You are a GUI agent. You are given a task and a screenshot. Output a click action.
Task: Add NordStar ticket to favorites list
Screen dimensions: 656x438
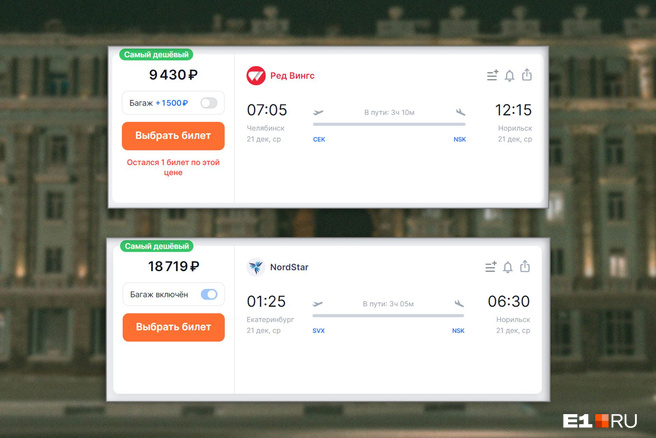[491, 267]
